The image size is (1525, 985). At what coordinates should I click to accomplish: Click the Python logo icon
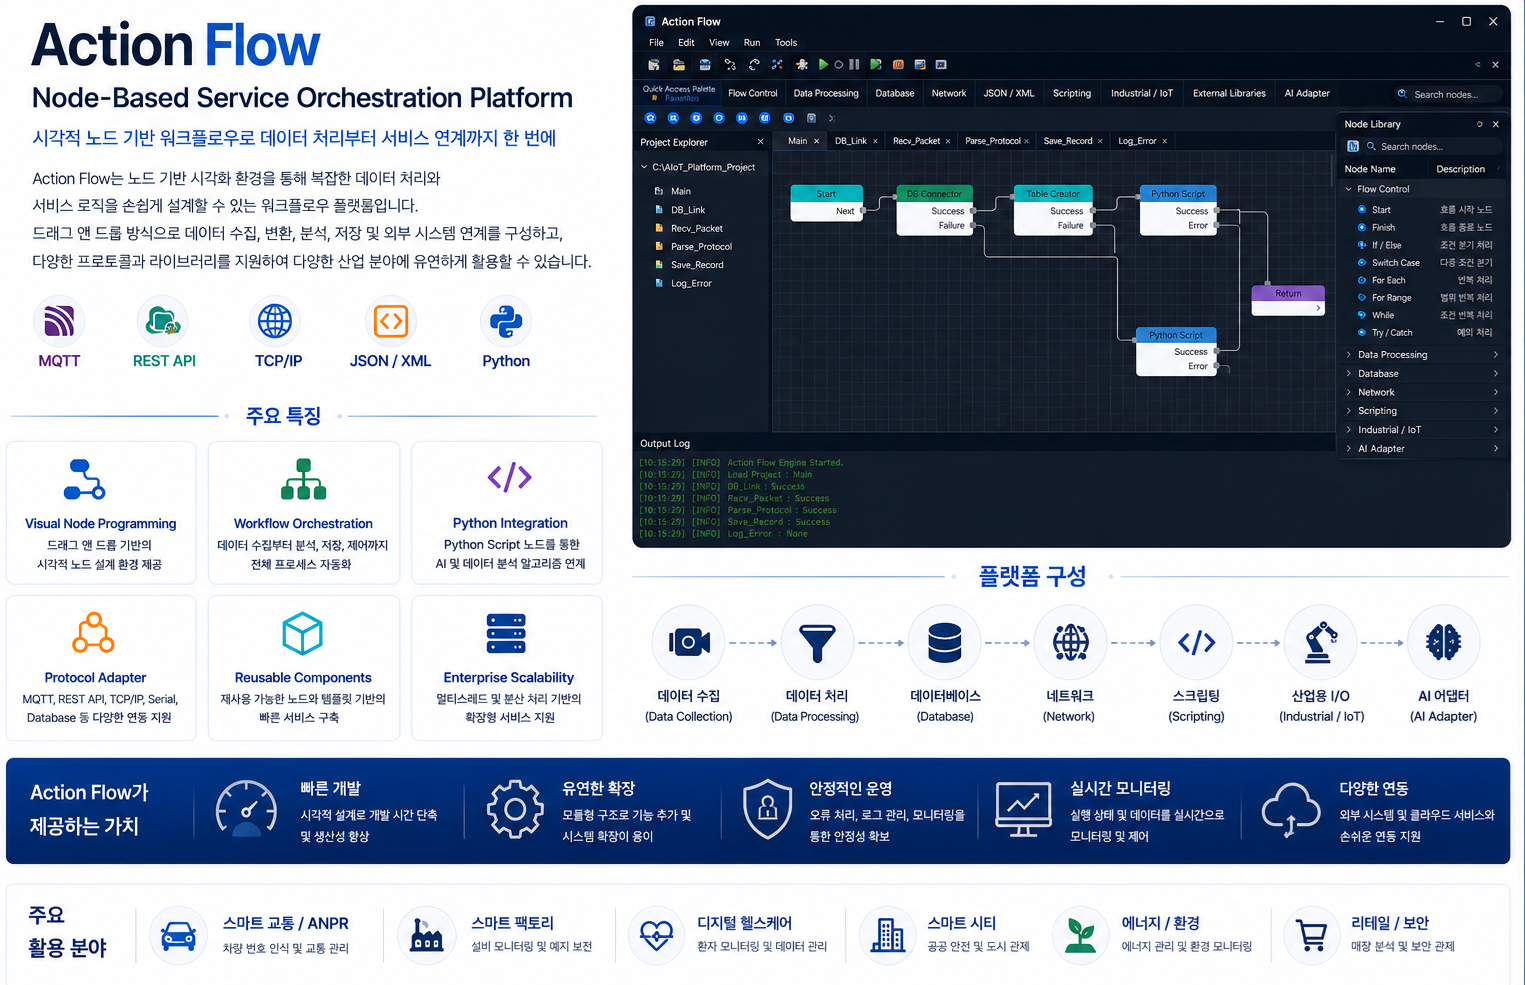[506, 321]
